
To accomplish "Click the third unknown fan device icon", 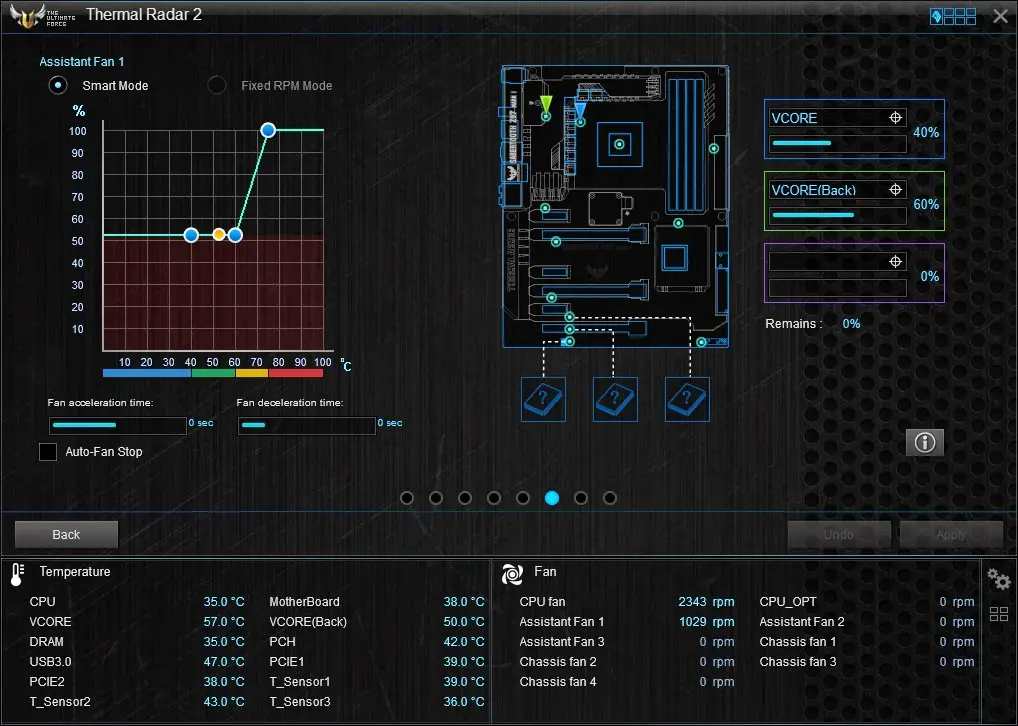I will pos(687,399).
